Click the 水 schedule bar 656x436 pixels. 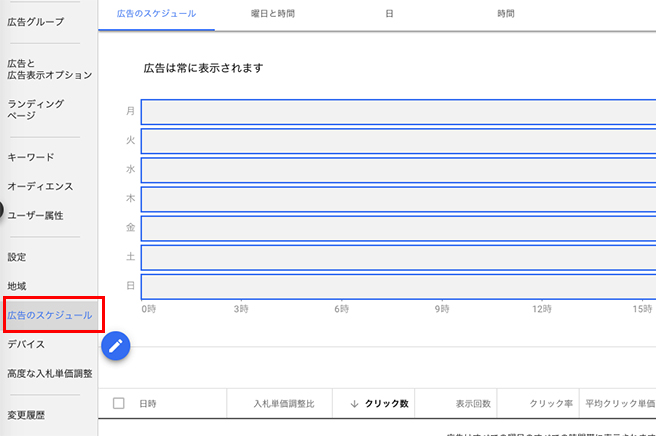coord(398,170)
